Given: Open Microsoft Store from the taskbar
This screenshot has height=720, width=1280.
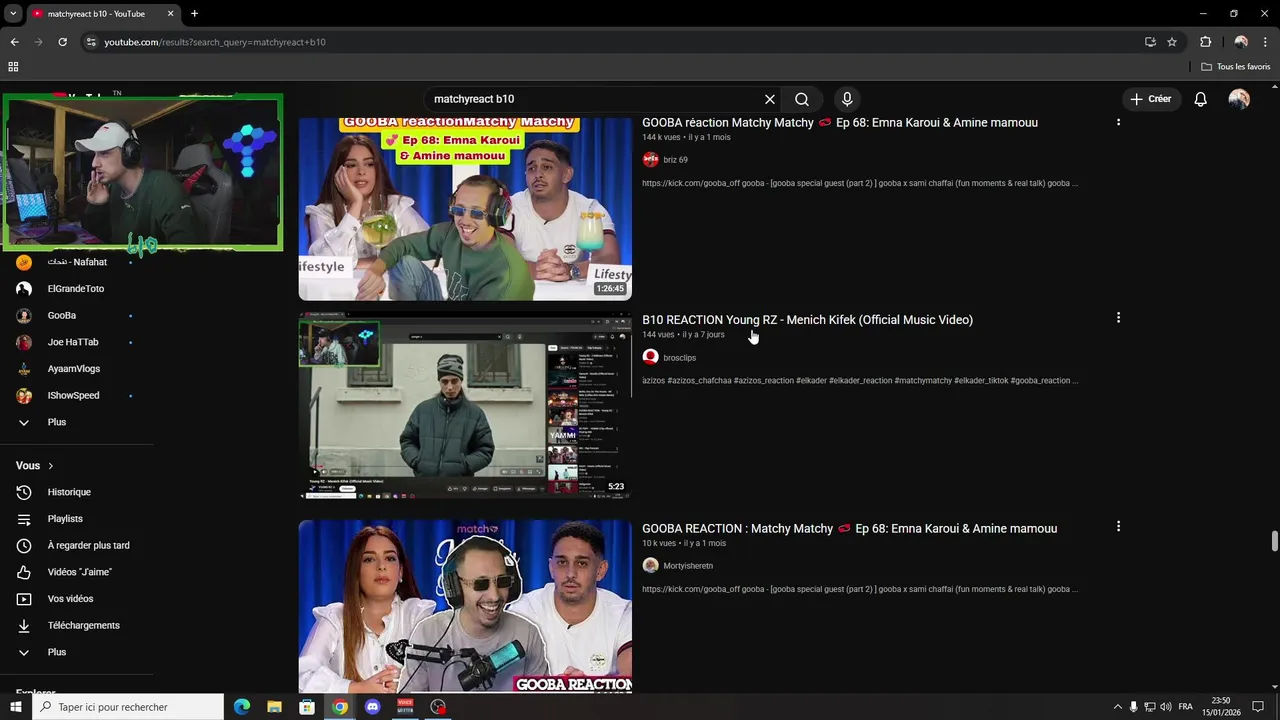Looking at the screenshot, I should tap(307, 707).
